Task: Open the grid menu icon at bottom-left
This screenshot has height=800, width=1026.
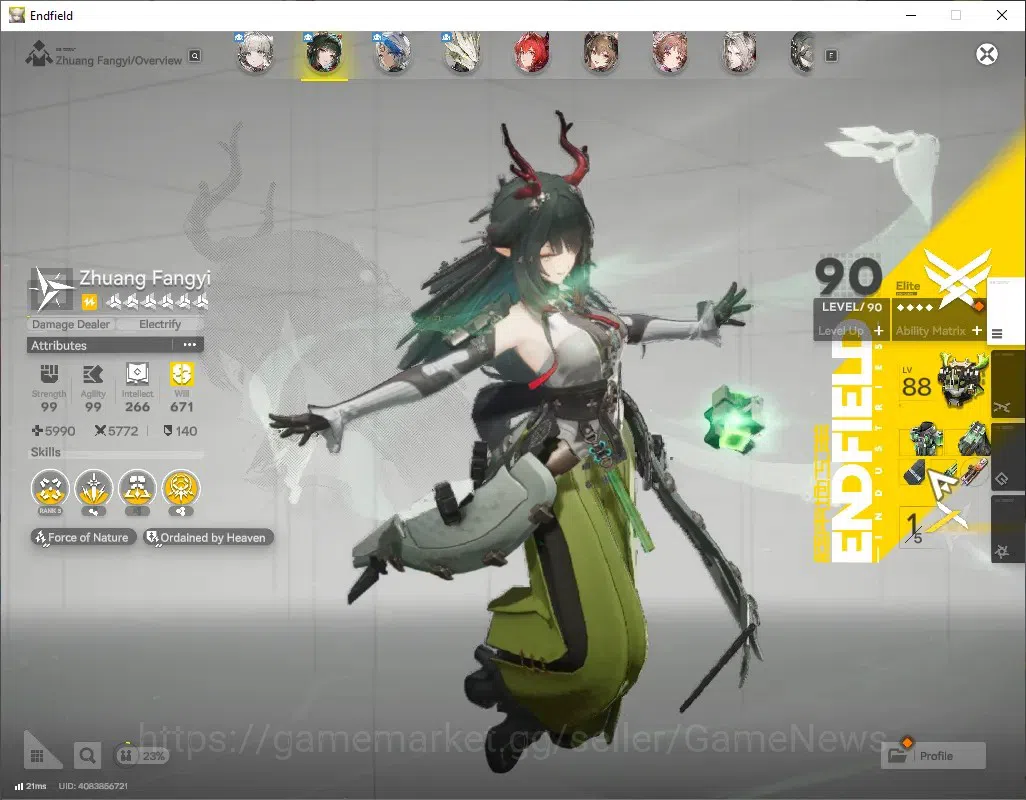Action: pos(38,756)
